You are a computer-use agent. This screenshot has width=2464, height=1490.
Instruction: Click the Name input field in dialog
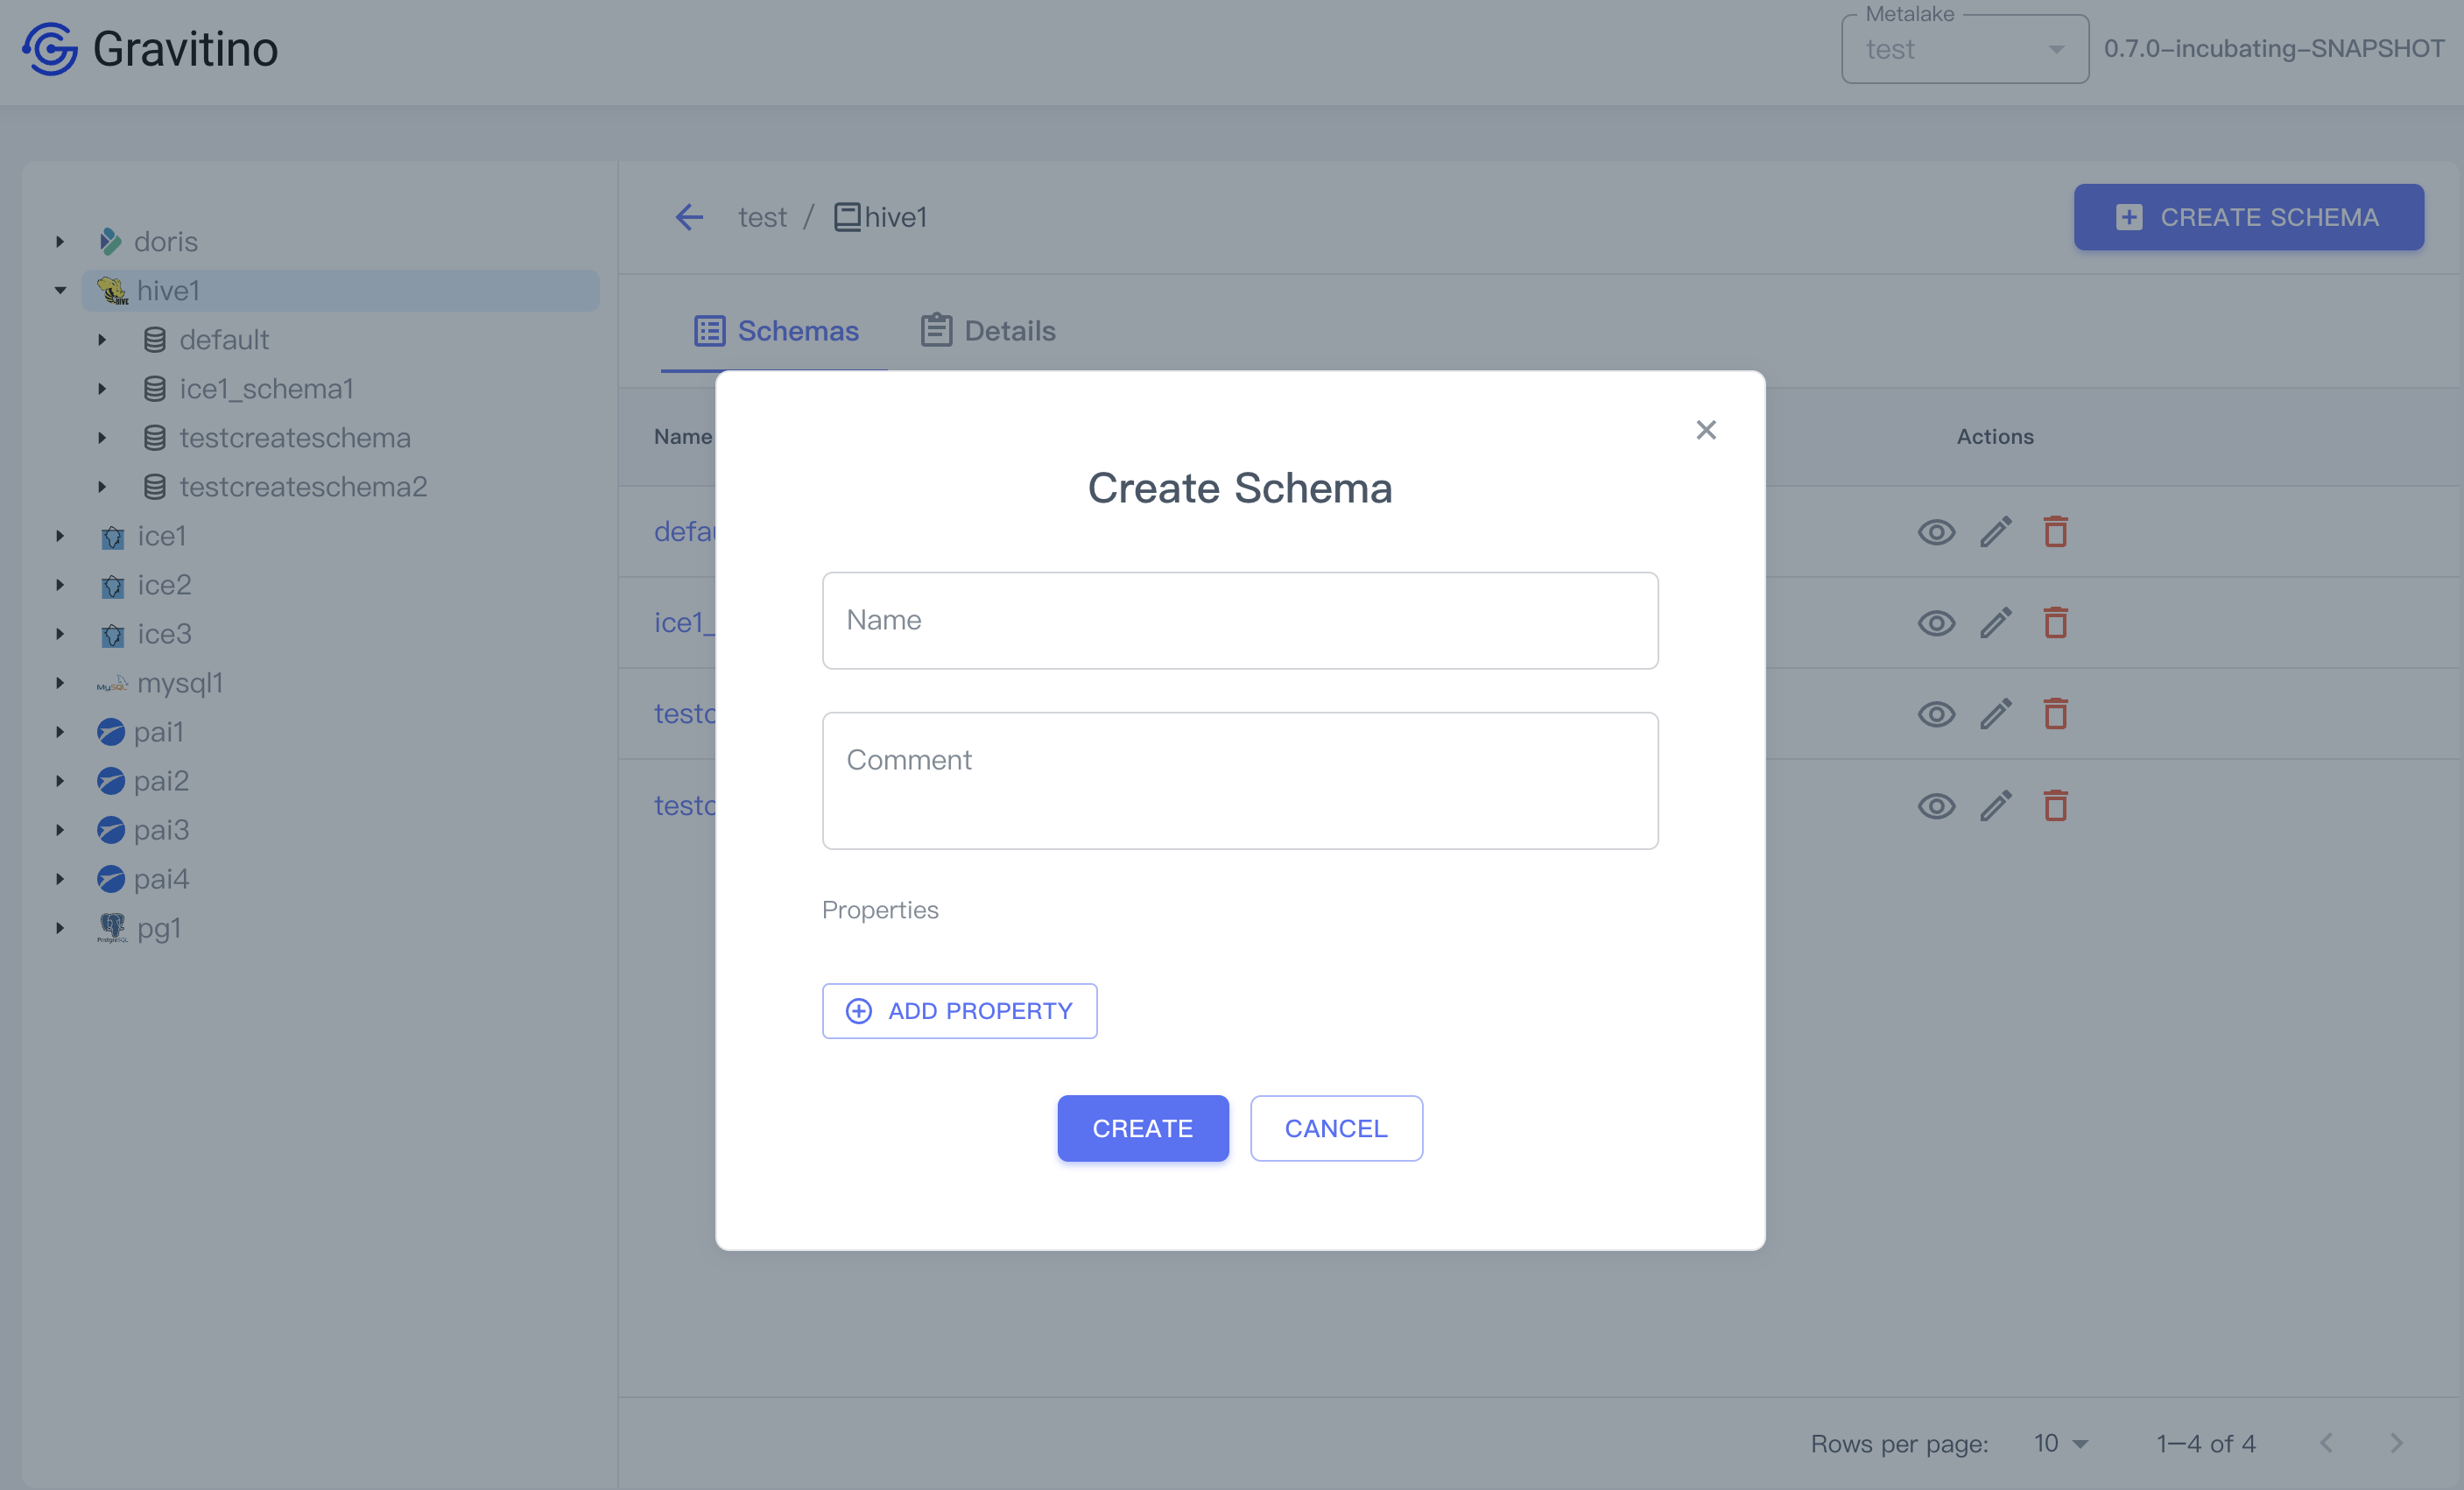[x=1241, y=619]
